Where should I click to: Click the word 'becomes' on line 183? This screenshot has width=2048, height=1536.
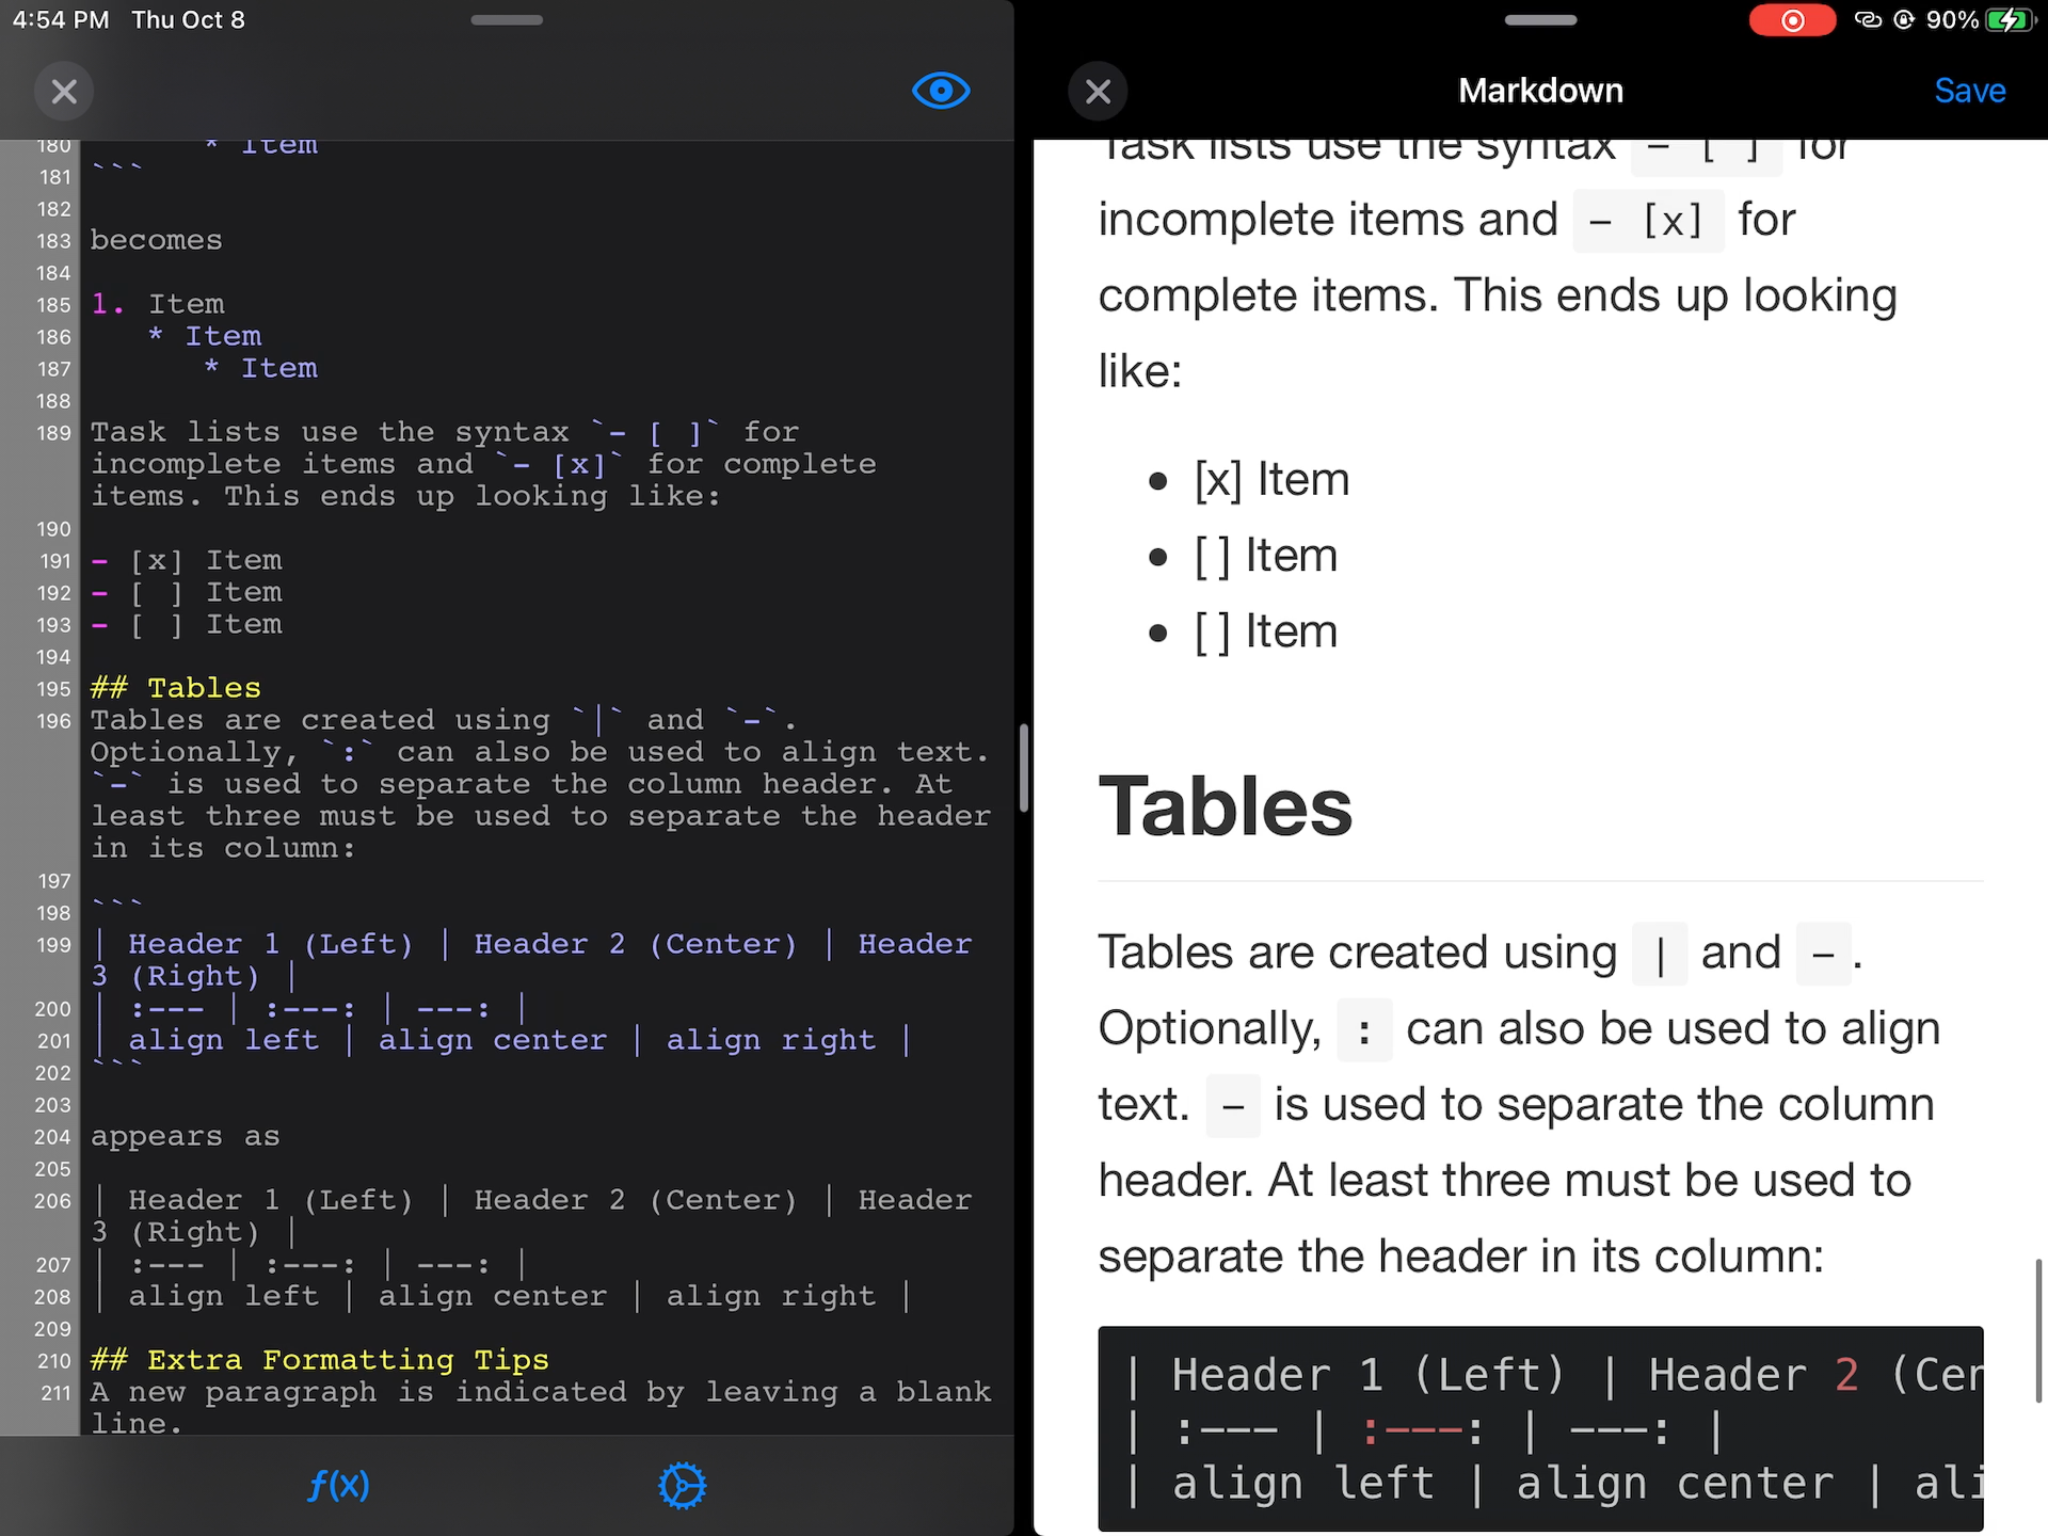(156, 240)
